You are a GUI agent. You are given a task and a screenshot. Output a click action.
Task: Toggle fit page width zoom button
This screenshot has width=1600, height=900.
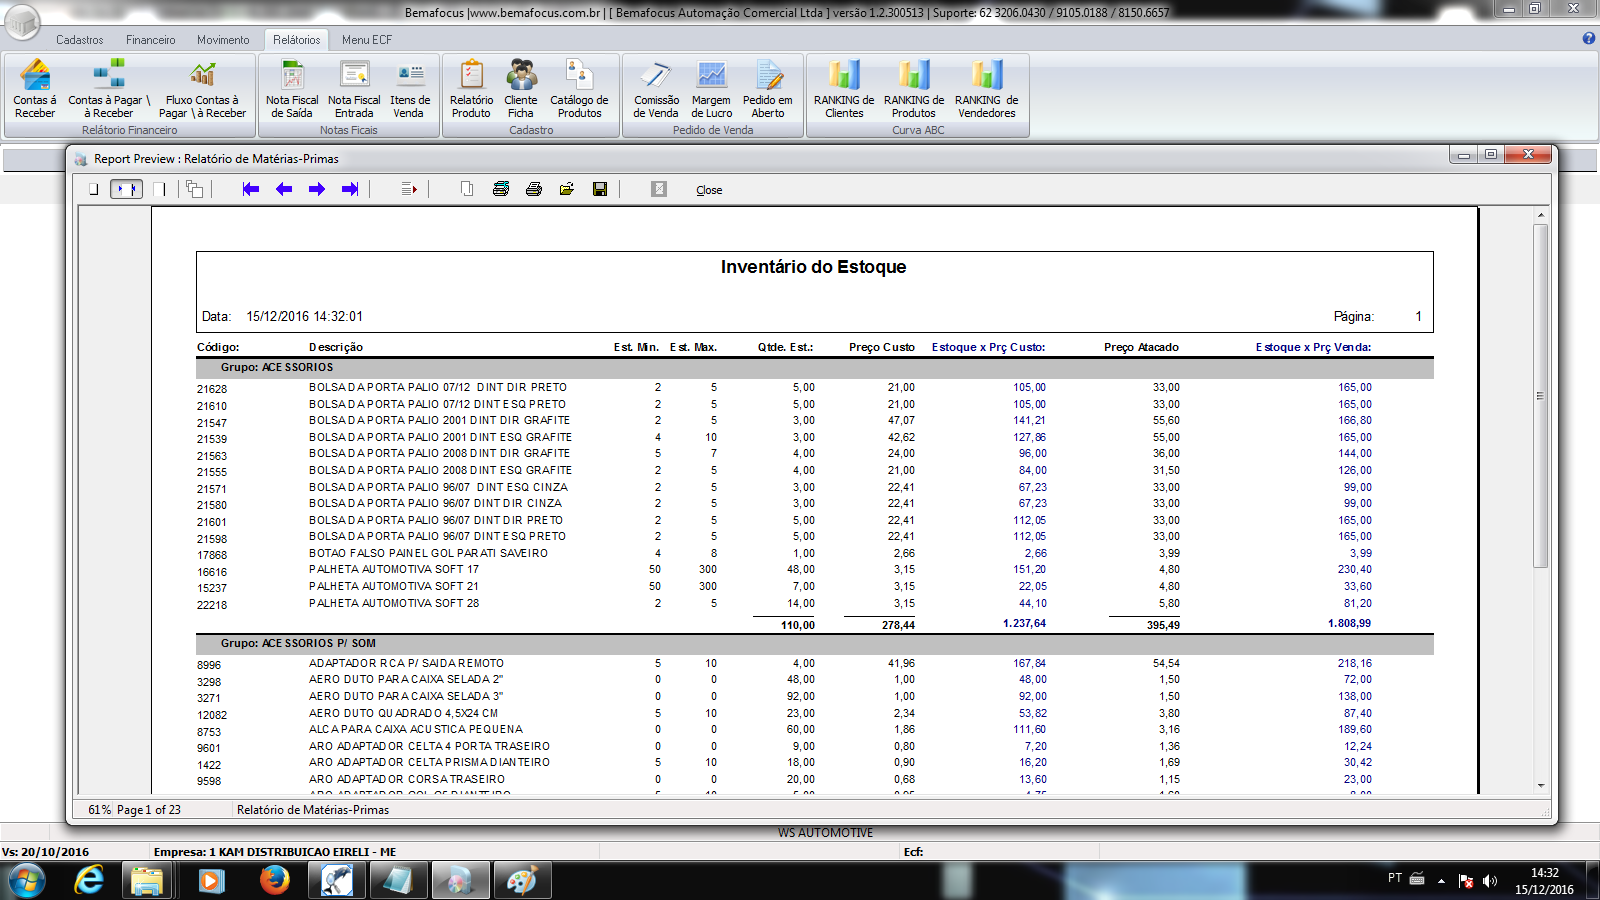(x=126, y=189)
